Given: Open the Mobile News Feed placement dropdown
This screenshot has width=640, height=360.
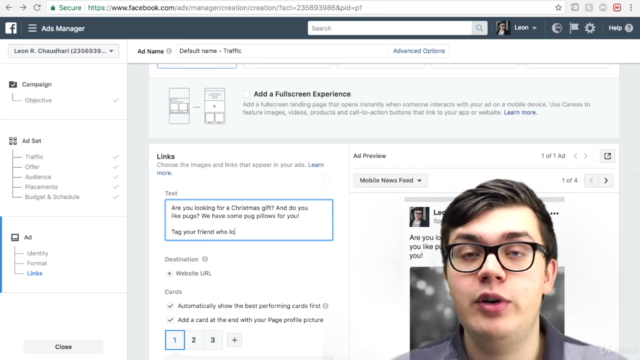Looking at the screenshot, I should pos(391,180).
